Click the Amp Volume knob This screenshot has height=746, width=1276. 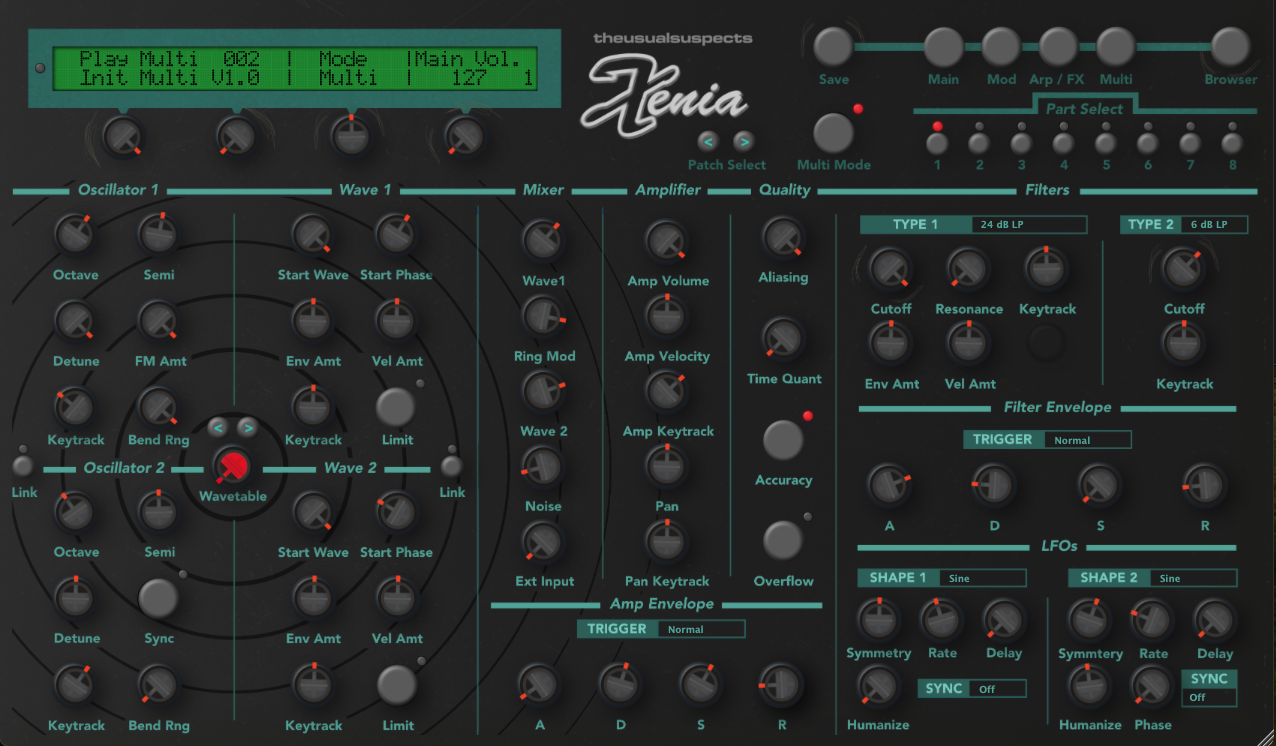pyautogui.click(x=666, y=240)
